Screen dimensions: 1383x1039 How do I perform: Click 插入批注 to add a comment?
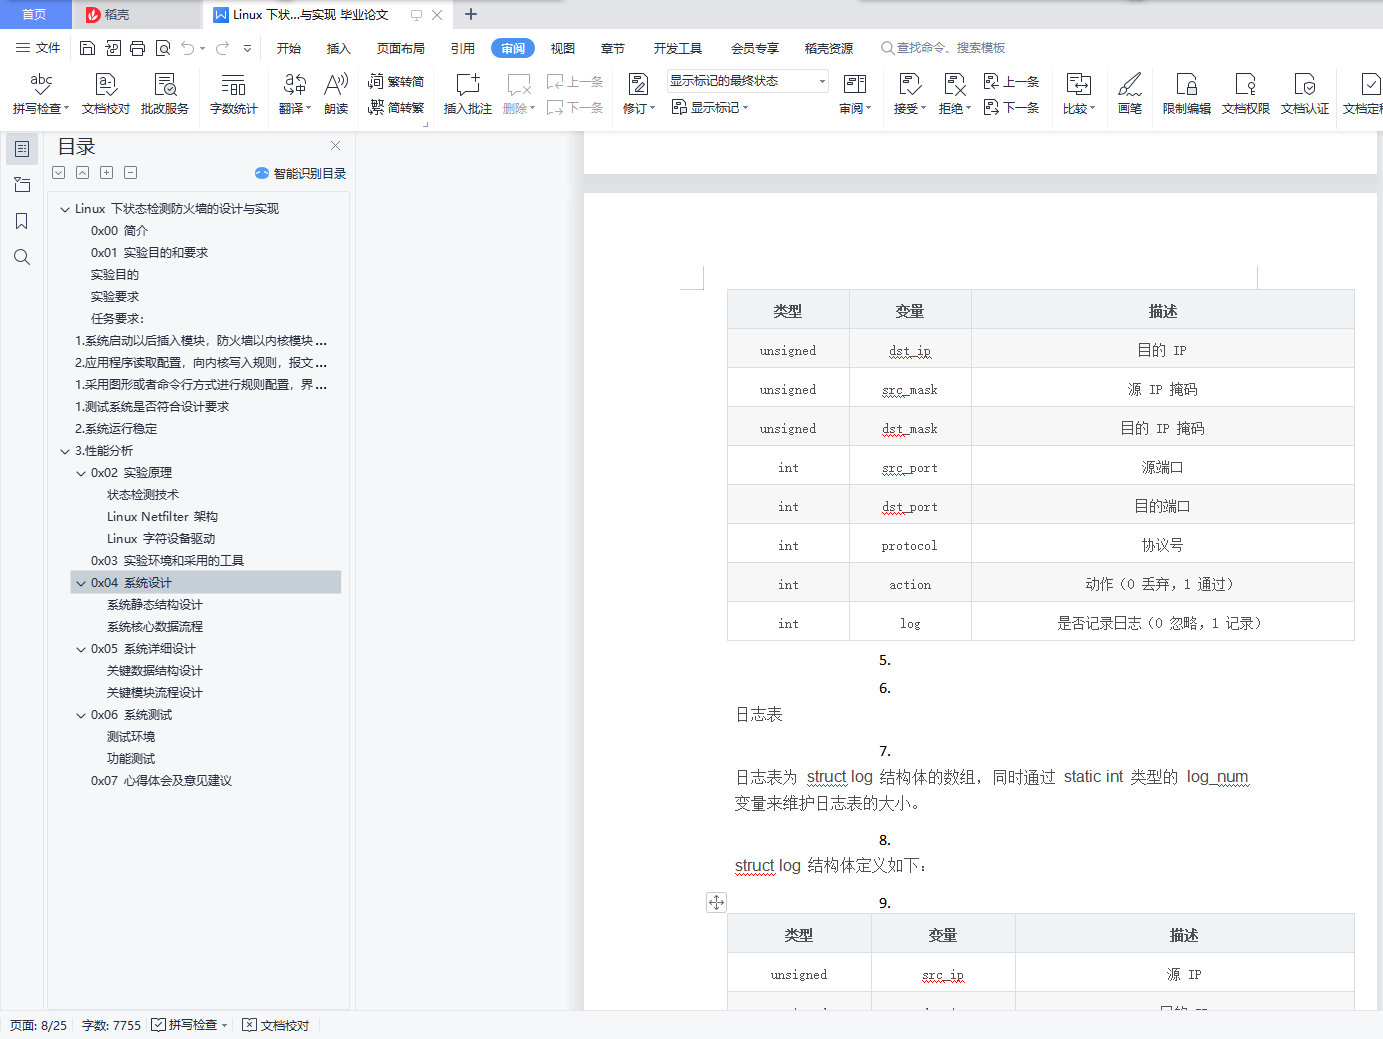(x=467, y=94)
